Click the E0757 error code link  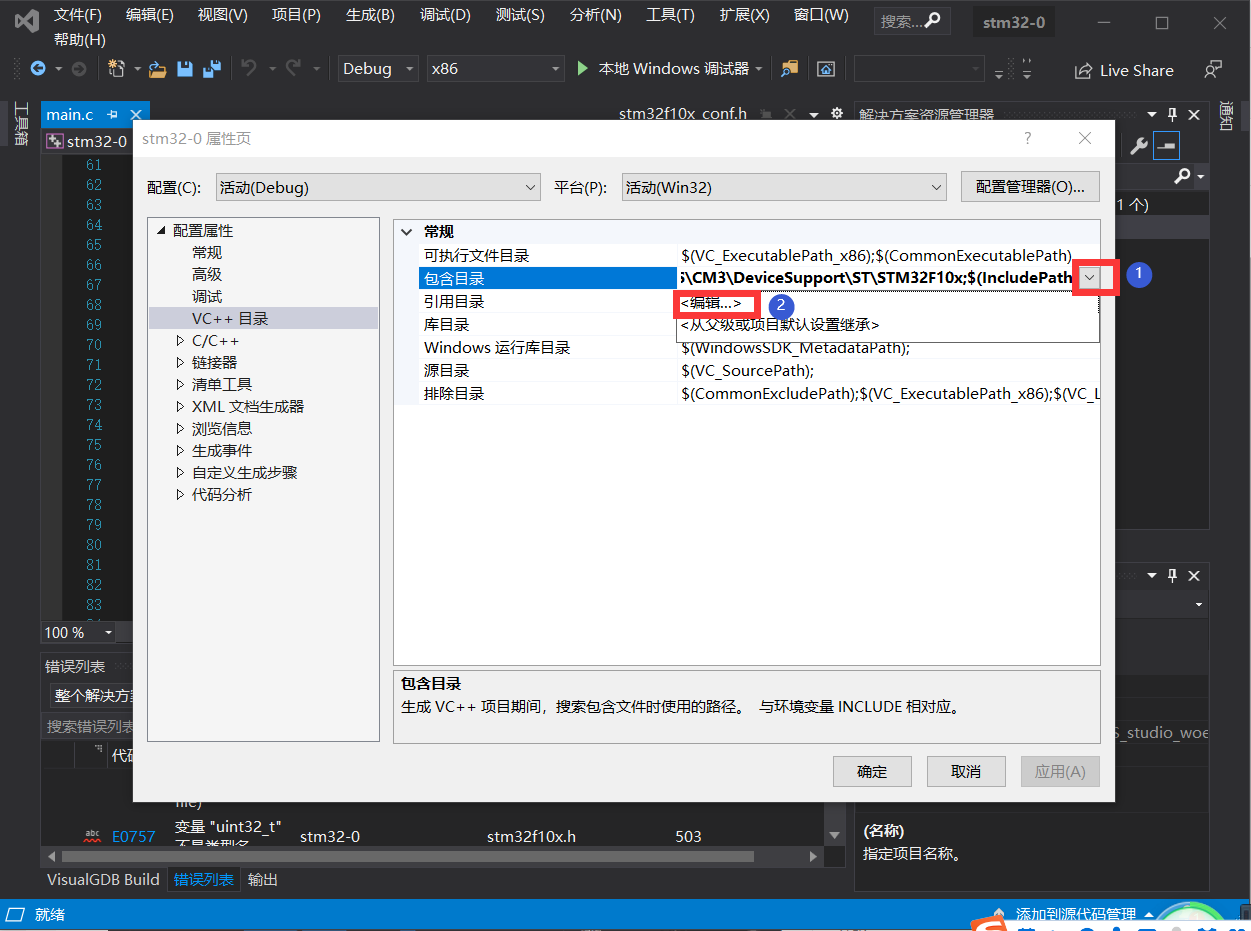134,836
